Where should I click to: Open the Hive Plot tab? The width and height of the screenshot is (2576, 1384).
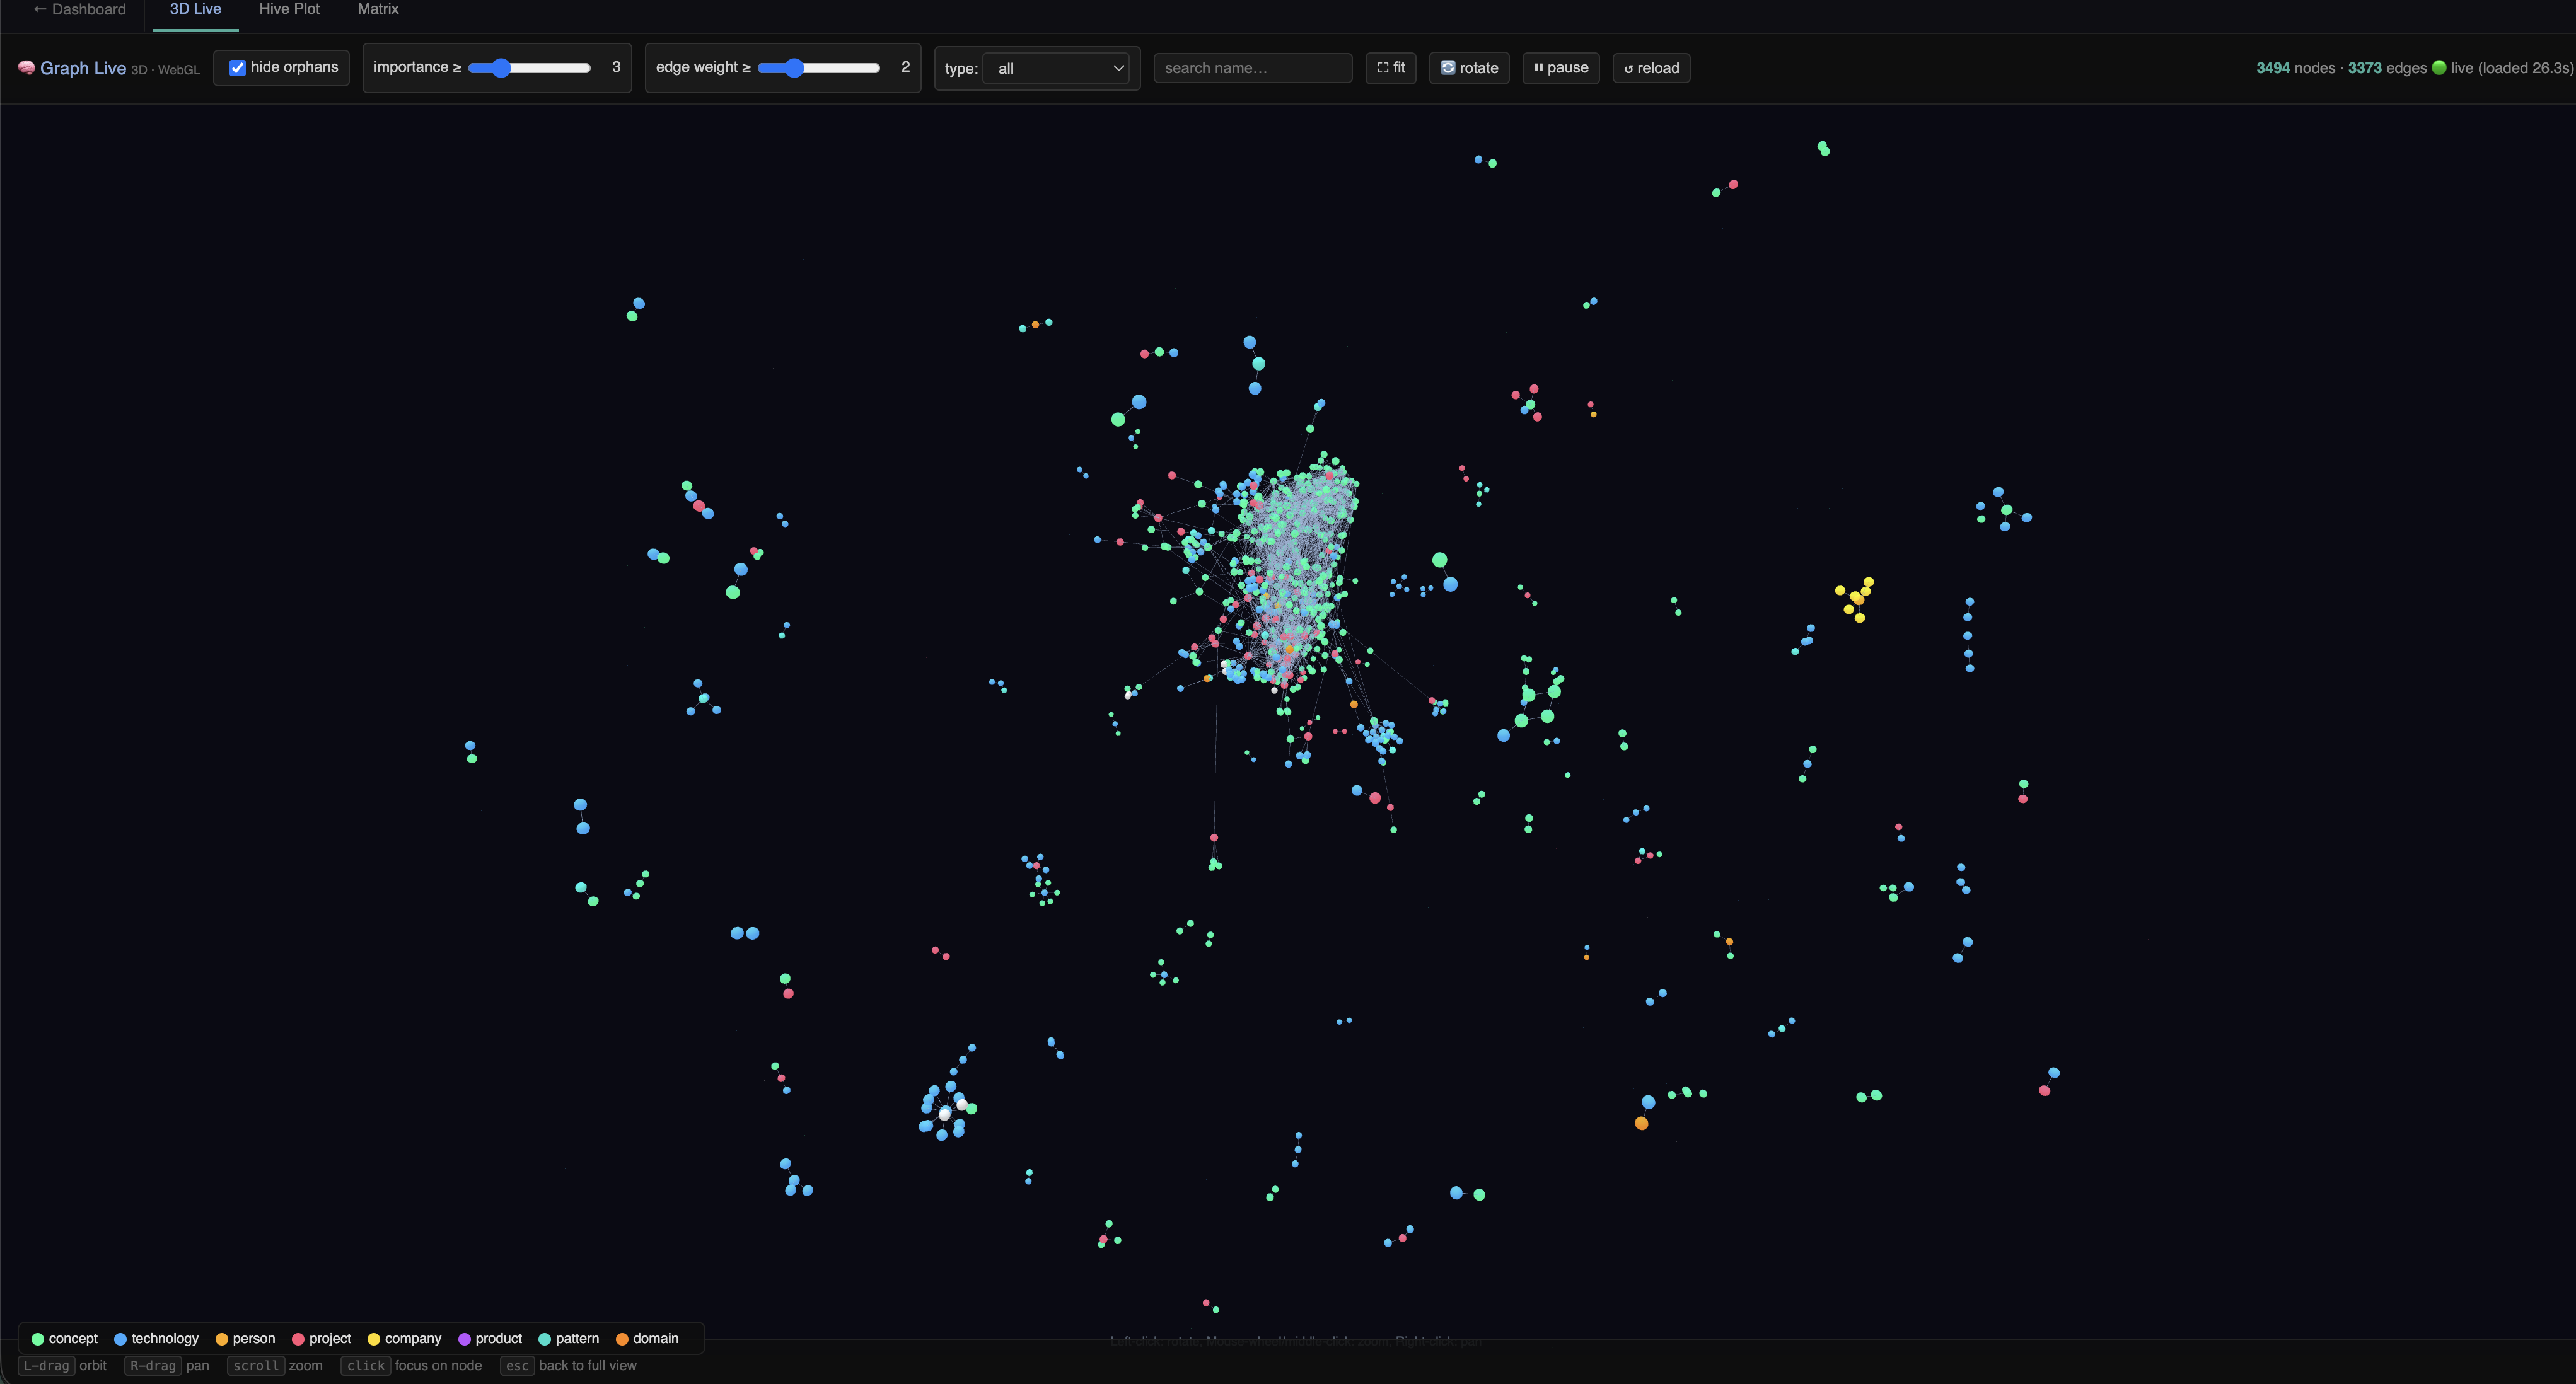(289, 9)
